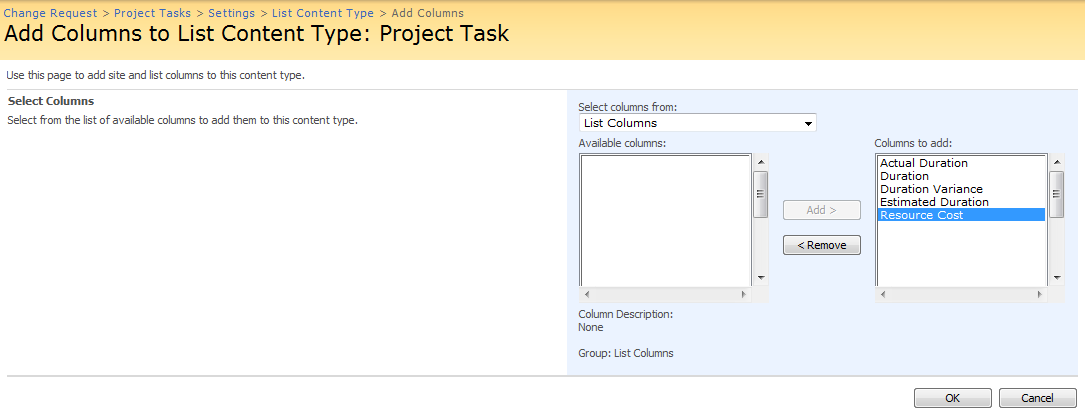This screenshot has height=417, width=1085.
Task: Click Columns to add vertical scrollbar thumb
Action: 1057,194
